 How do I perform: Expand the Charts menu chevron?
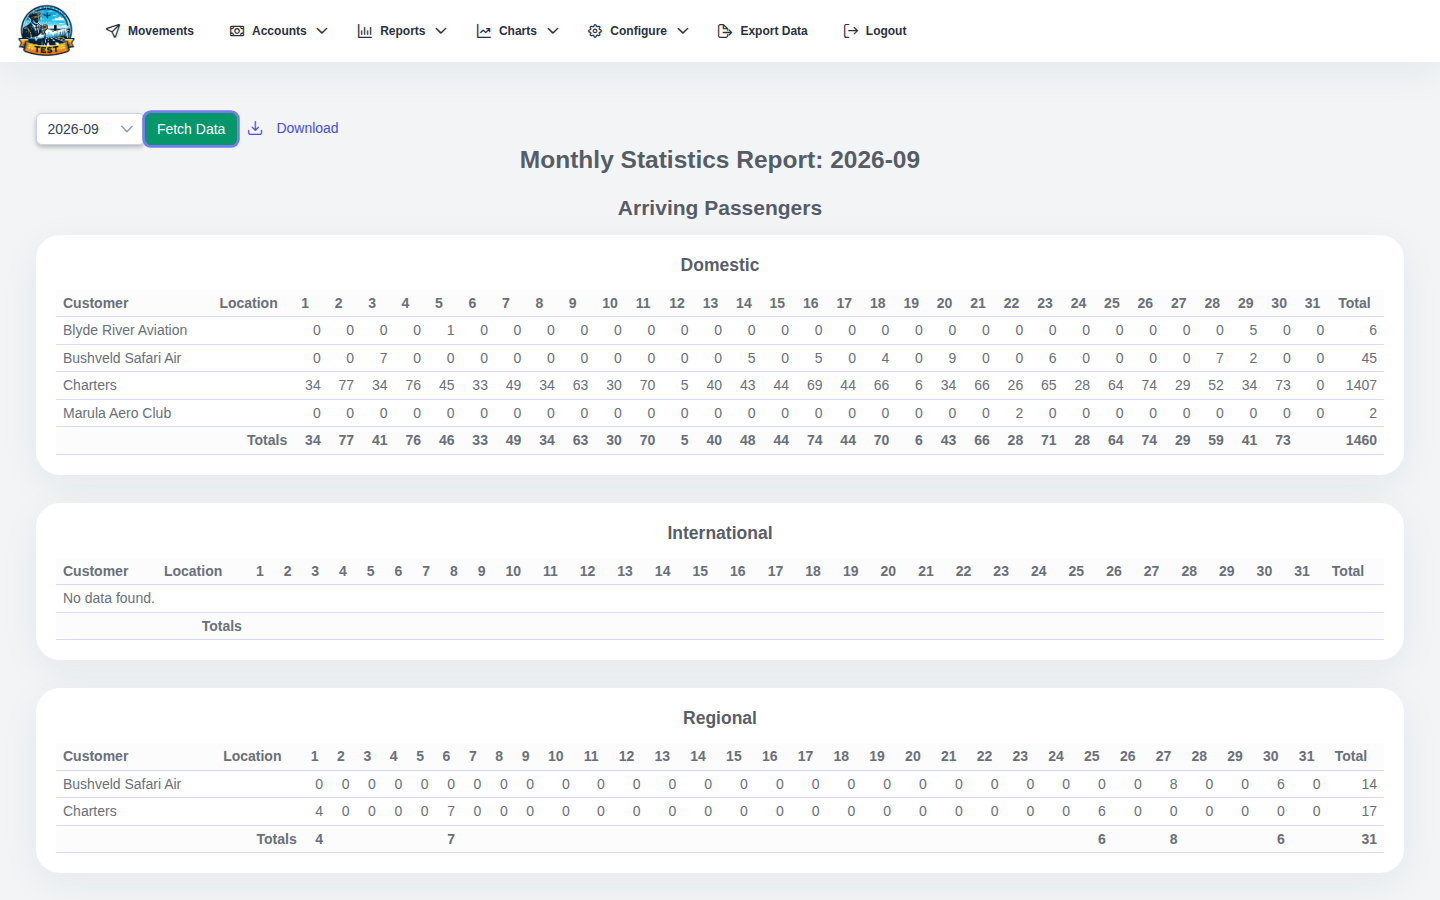(x=553, y=31)
